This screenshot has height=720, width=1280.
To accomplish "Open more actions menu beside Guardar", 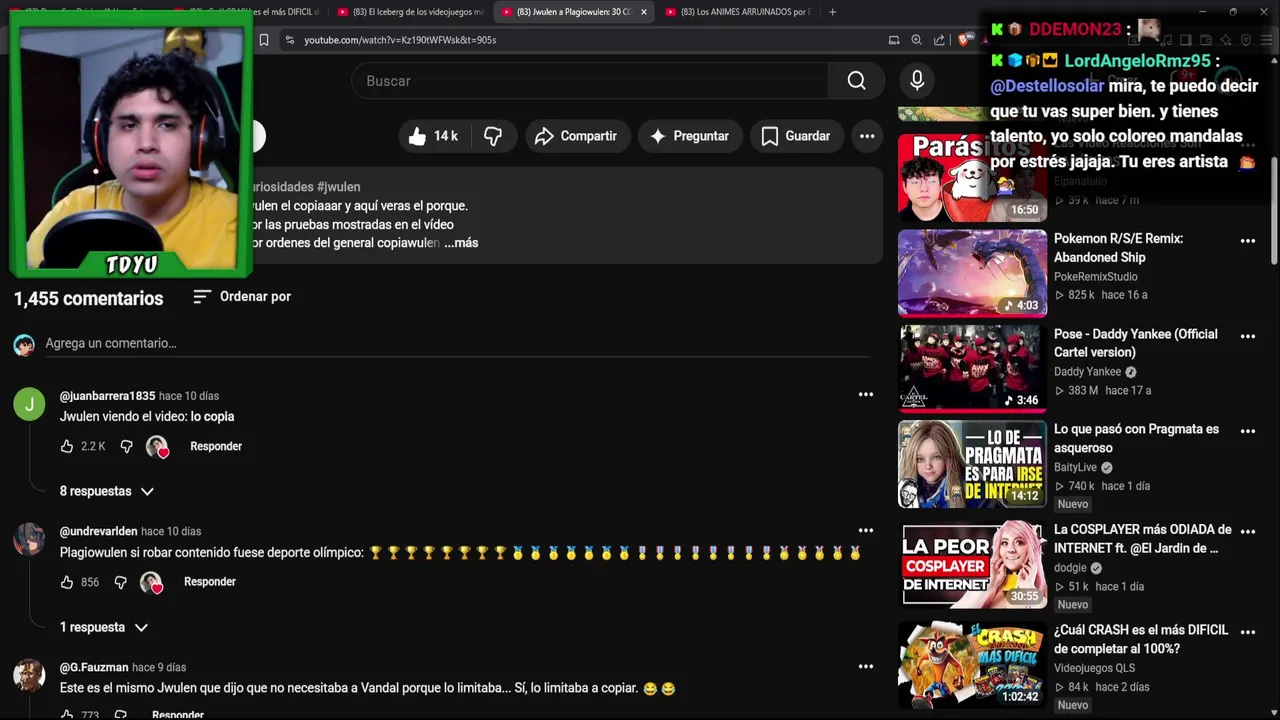I will click(x=867, y=136).
